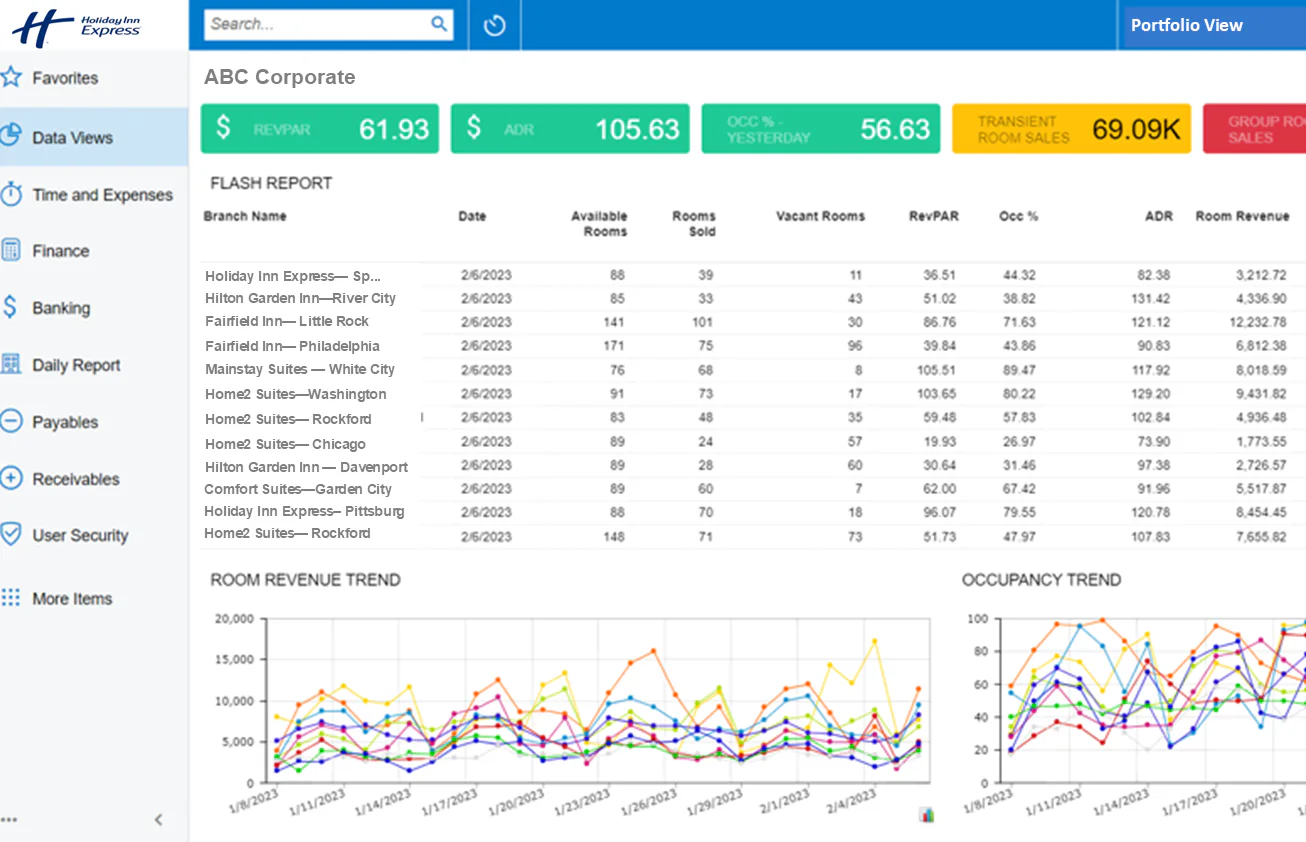Viewport: 1306px width, 842px height.
Task: Sort by RevPAR column header
Action: pos(933,216)
